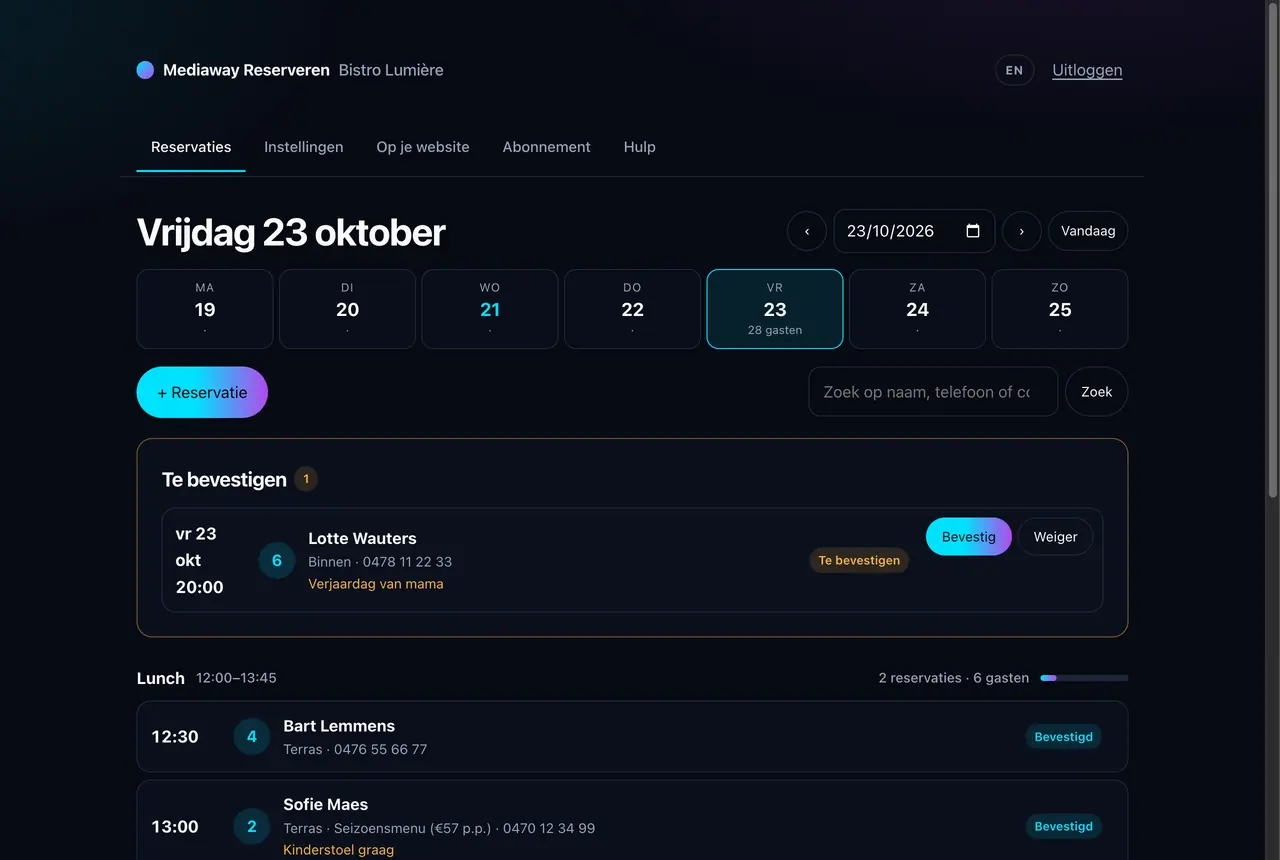The height and width of the screenshot is (860, 1280).
Task: Select Saturday 24 in week strip
Action: [917, 309]
